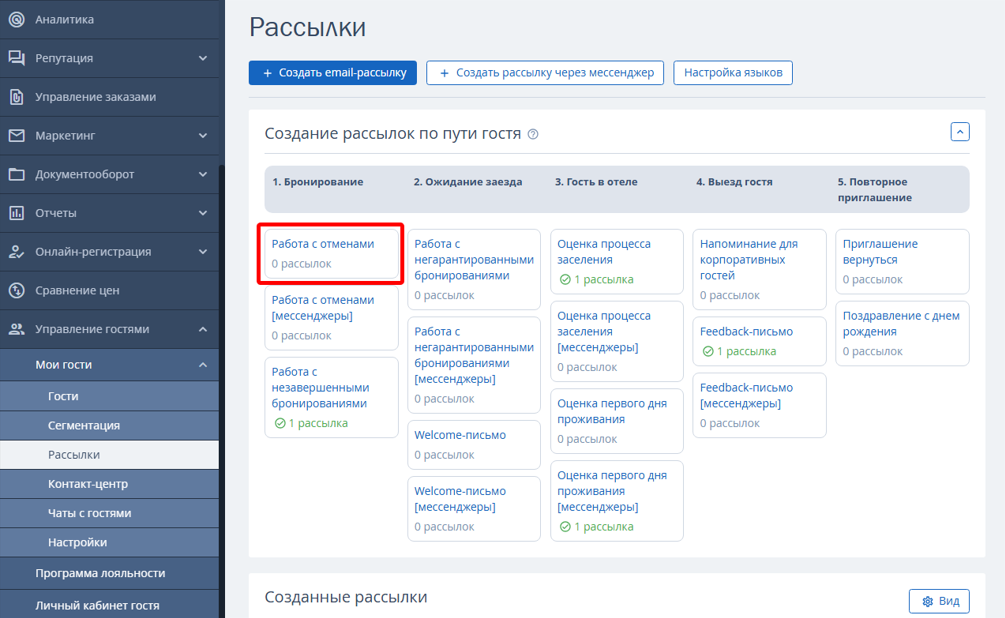The width and height of the screenshot is (1005, 618).
Task: Open 'Чаты с гостями' in sidebar
Action: coord(90,513)
